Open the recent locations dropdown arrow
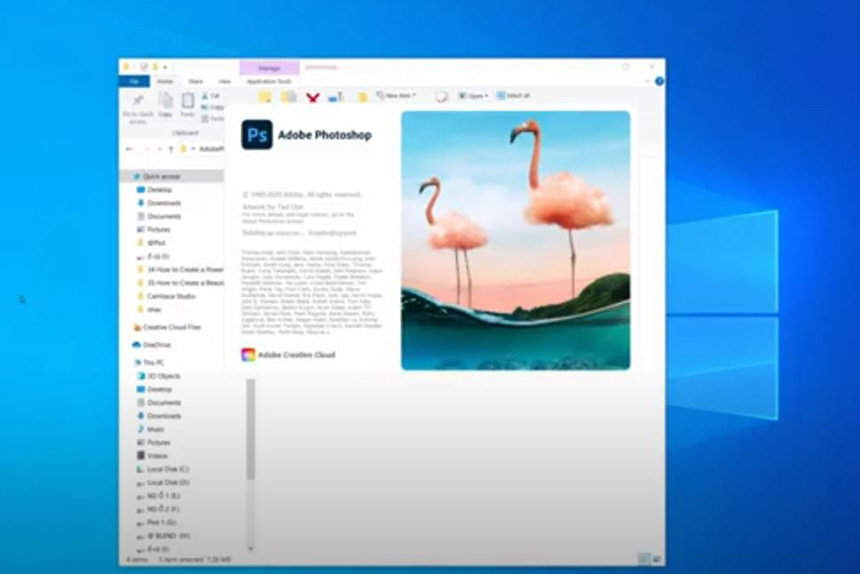The width and height of the screenshot is (860, 574). 160,149
